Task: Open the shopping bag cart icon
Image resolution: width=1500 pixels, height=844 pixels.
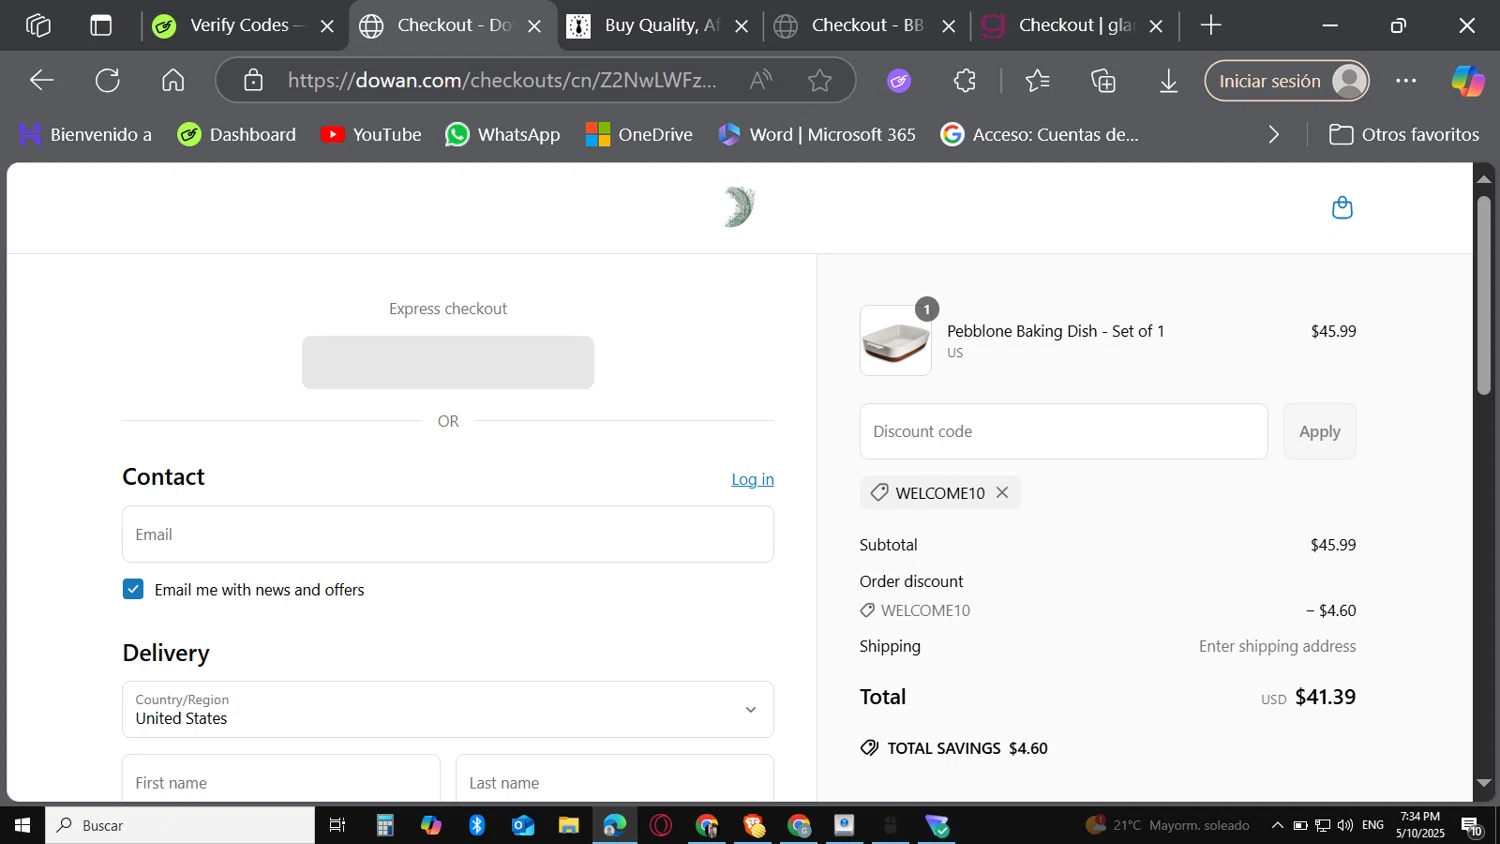Action: coord(1342,207)
